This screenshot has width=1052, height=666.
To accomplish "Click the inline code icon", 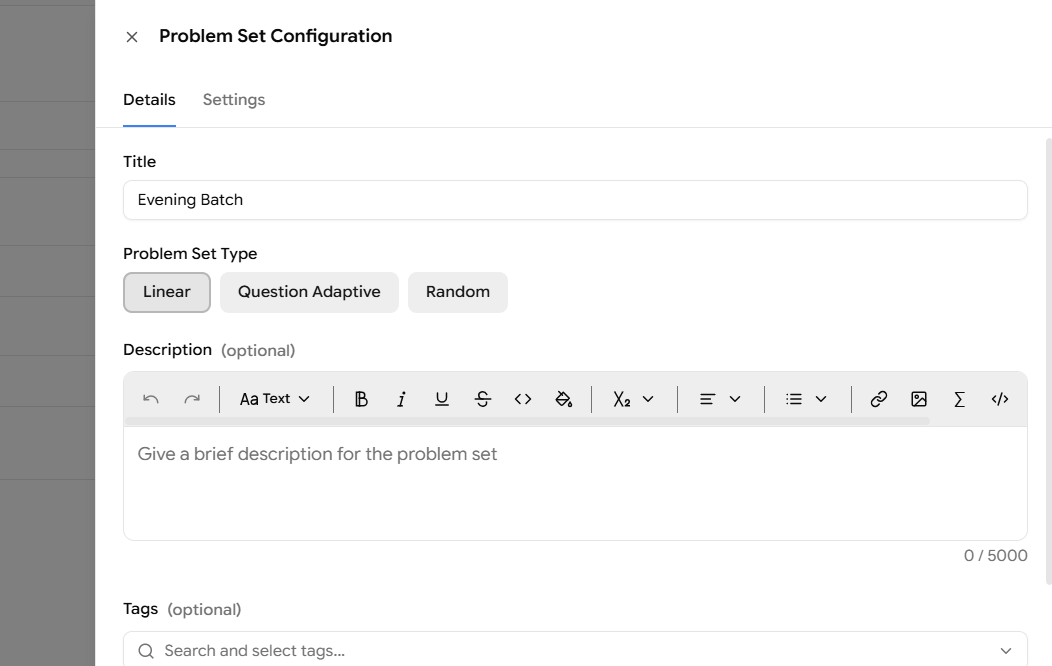I will pyautogui.click(x=523, y=399).
